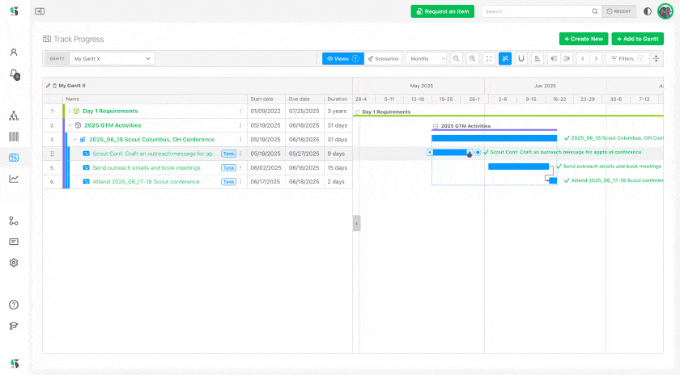Open the line chart analytics icon
This screenshot has width=680, height=375.
[x=14, y=179]
